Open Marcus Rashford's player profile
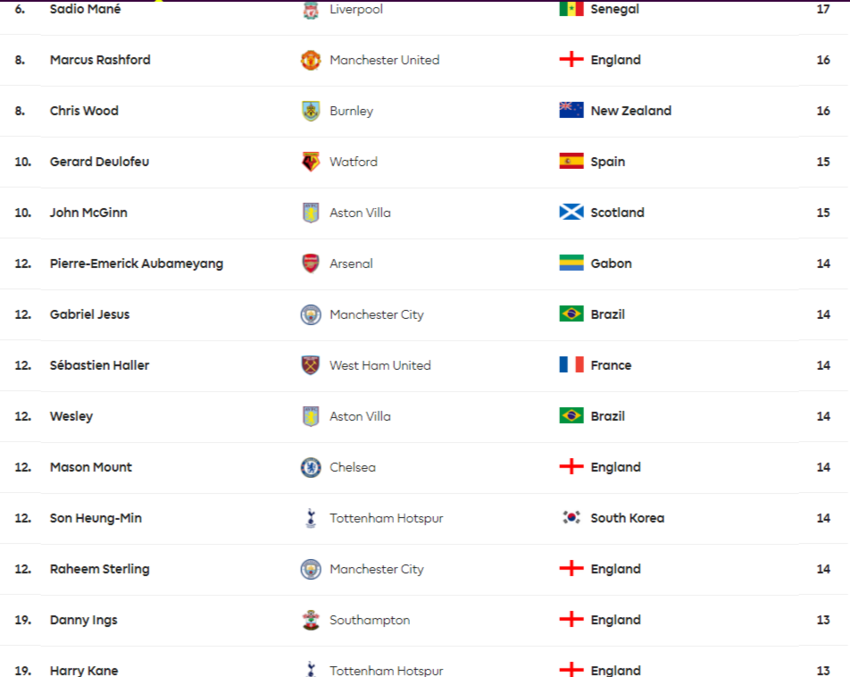850x677 pixels. click(100, 60)
